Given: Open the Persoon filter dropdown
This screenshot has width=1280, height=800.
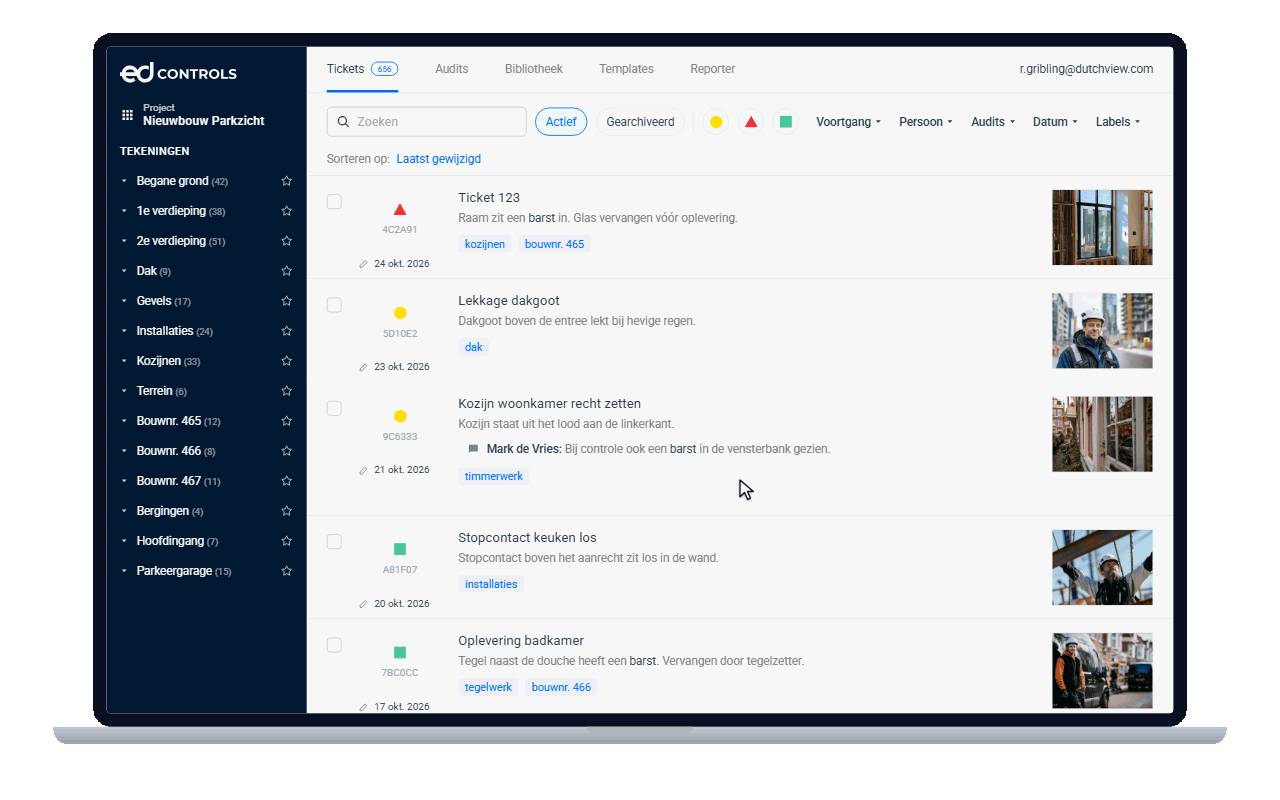Looking at the screenshot, I should [925, 122].
